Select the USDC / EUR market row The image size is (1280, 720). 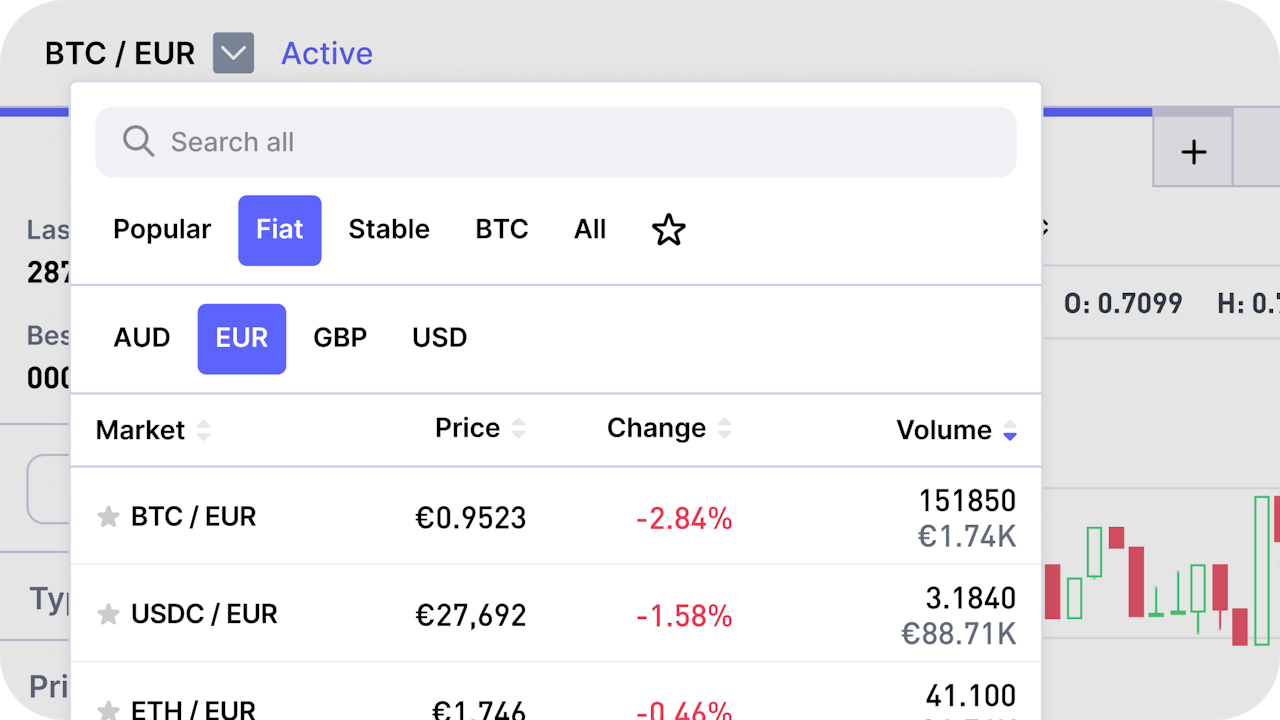point(400,615)
